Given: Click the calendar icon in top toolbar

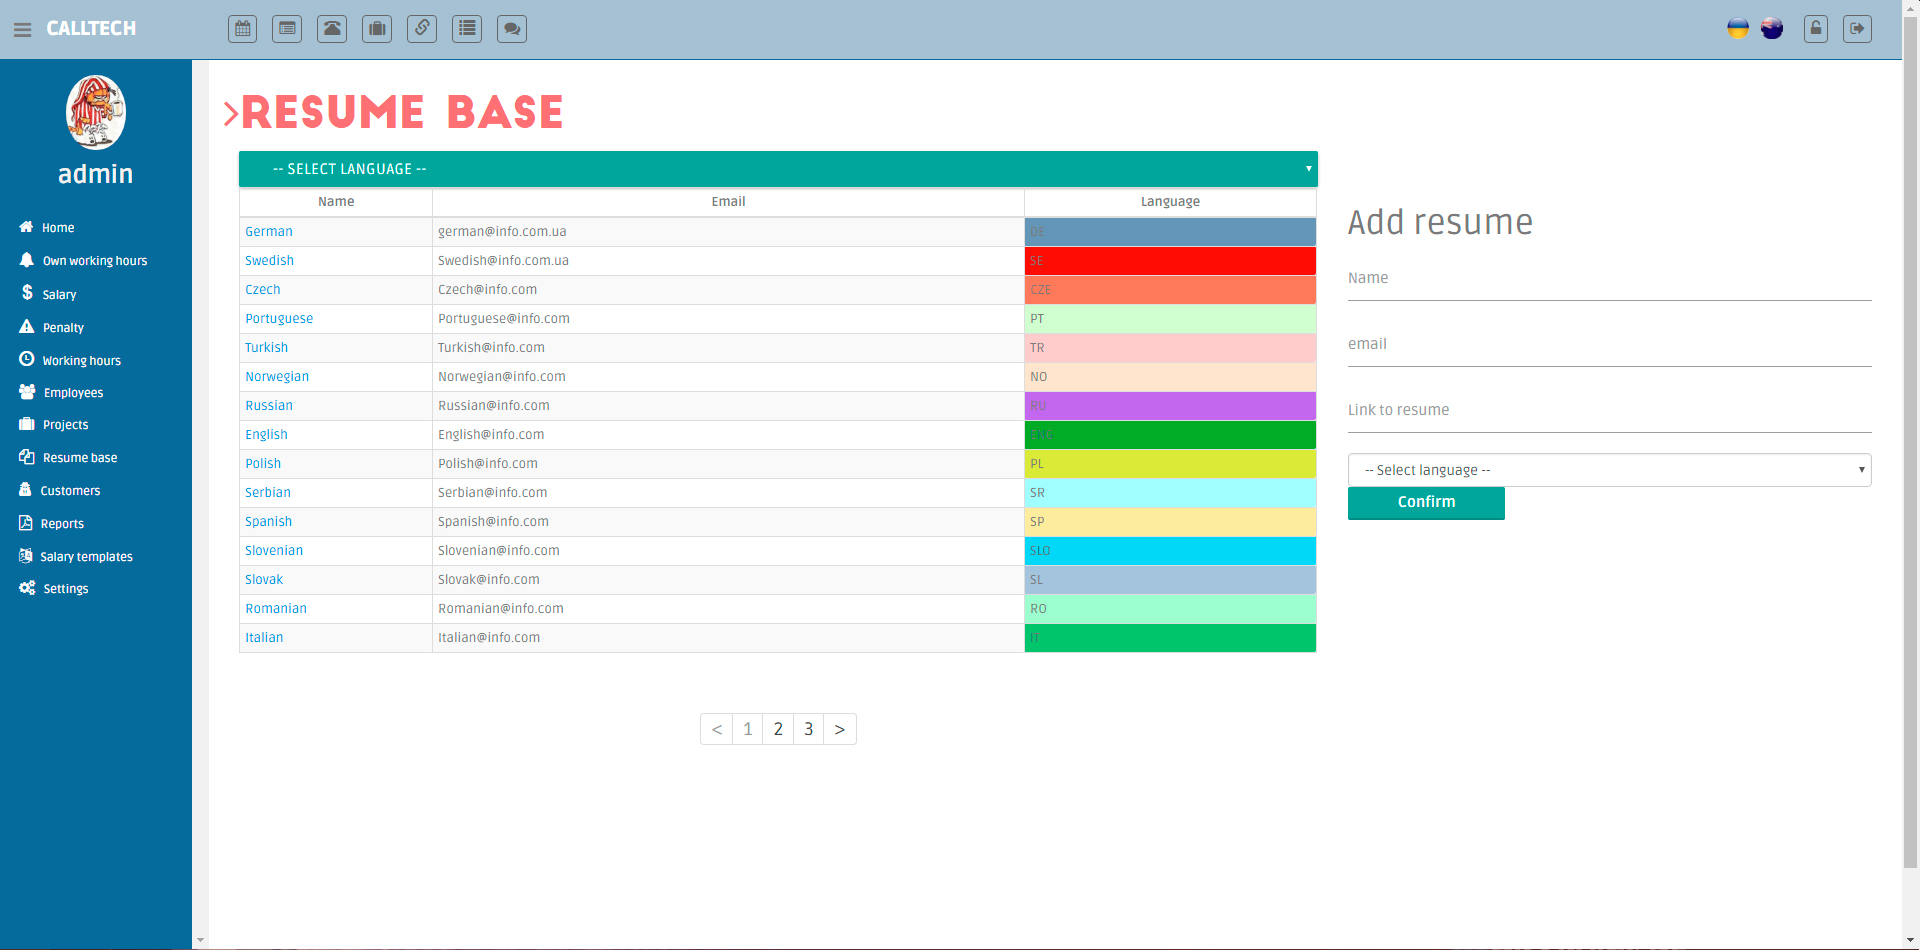Looking at the screenshot, I should click(242, 29).
